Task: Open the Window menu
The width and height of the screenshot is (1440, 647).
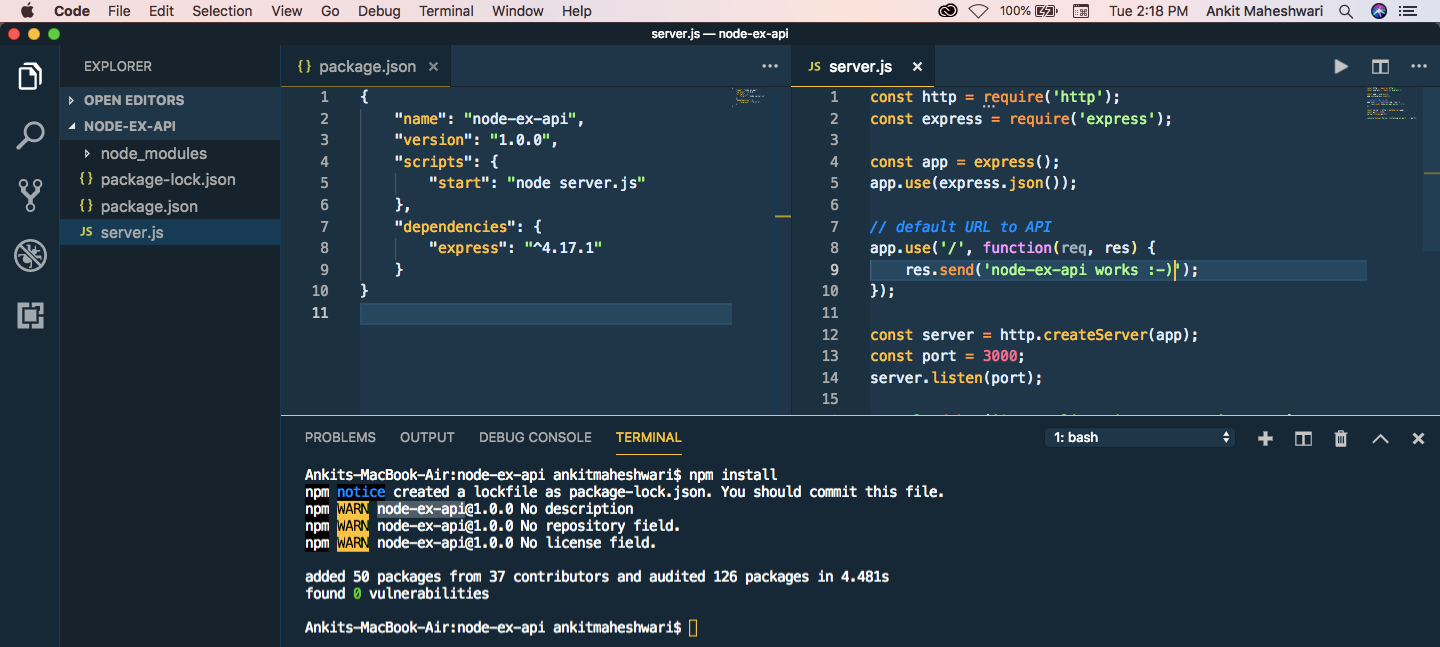Action: click(x=518, y=11)
